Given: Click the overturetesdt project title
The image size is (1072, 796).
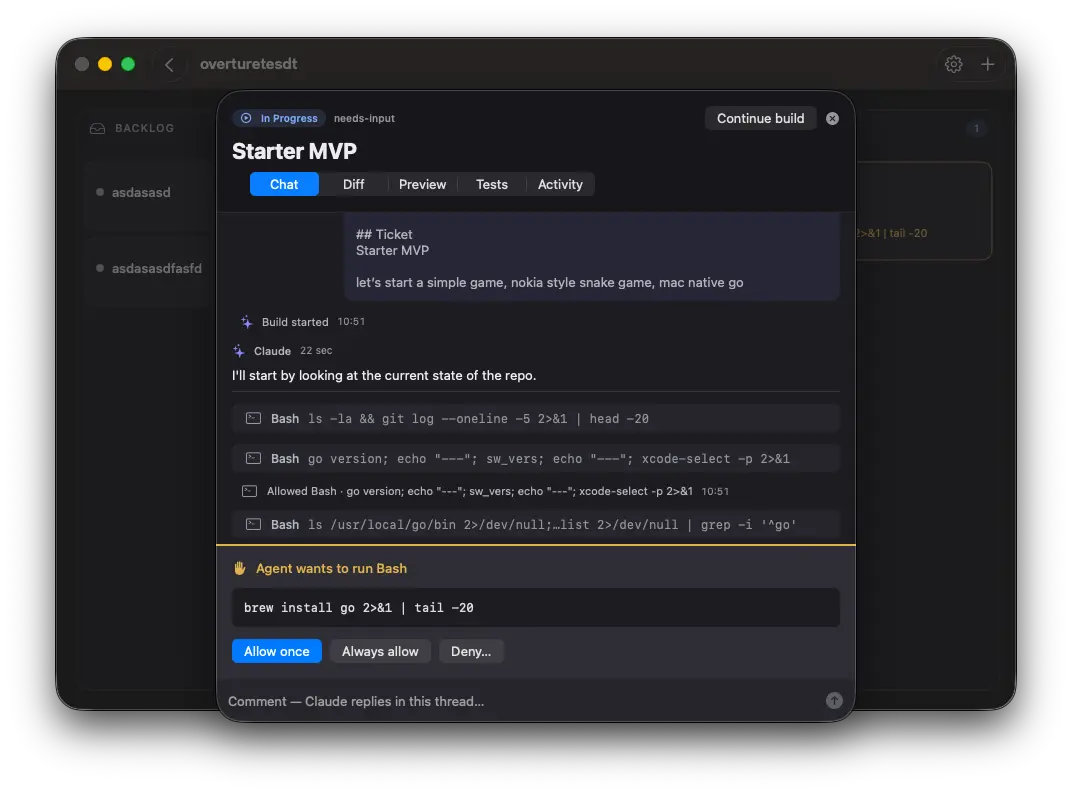Looking at the screenshot, I should tap(248, 64).
